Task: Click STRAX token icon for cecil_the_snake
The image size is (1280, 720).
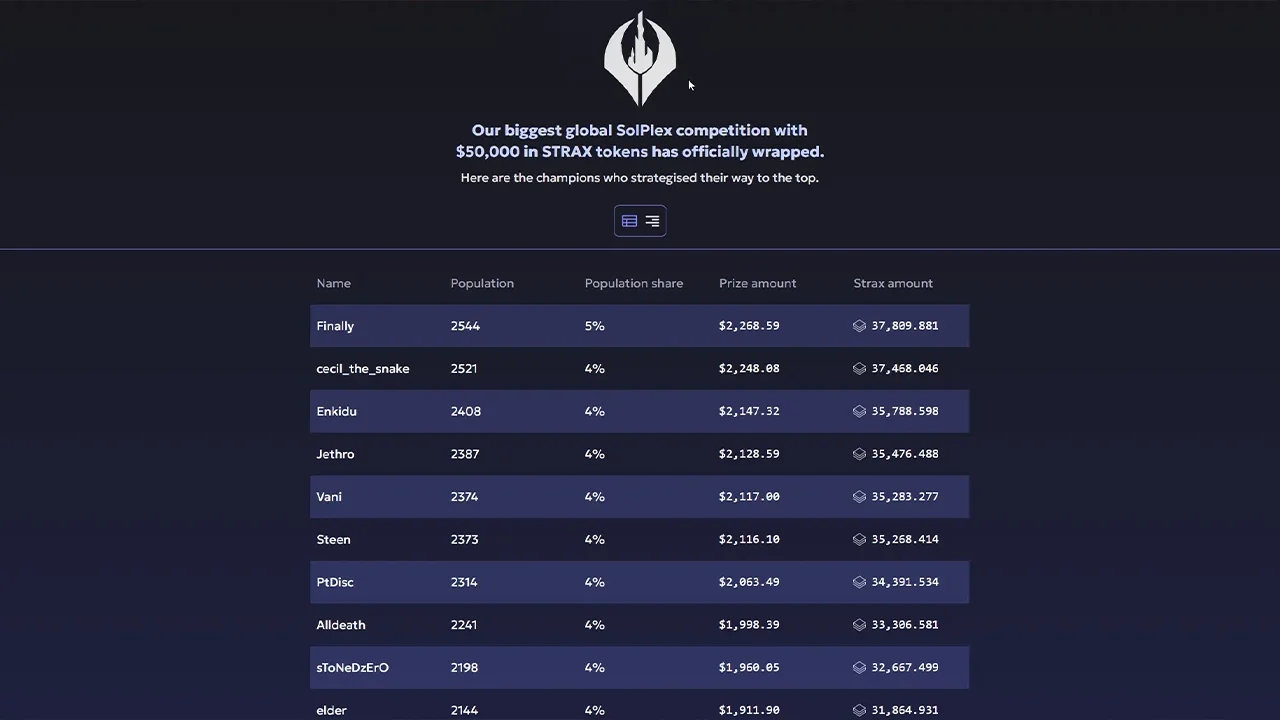Action: (859, 369)
